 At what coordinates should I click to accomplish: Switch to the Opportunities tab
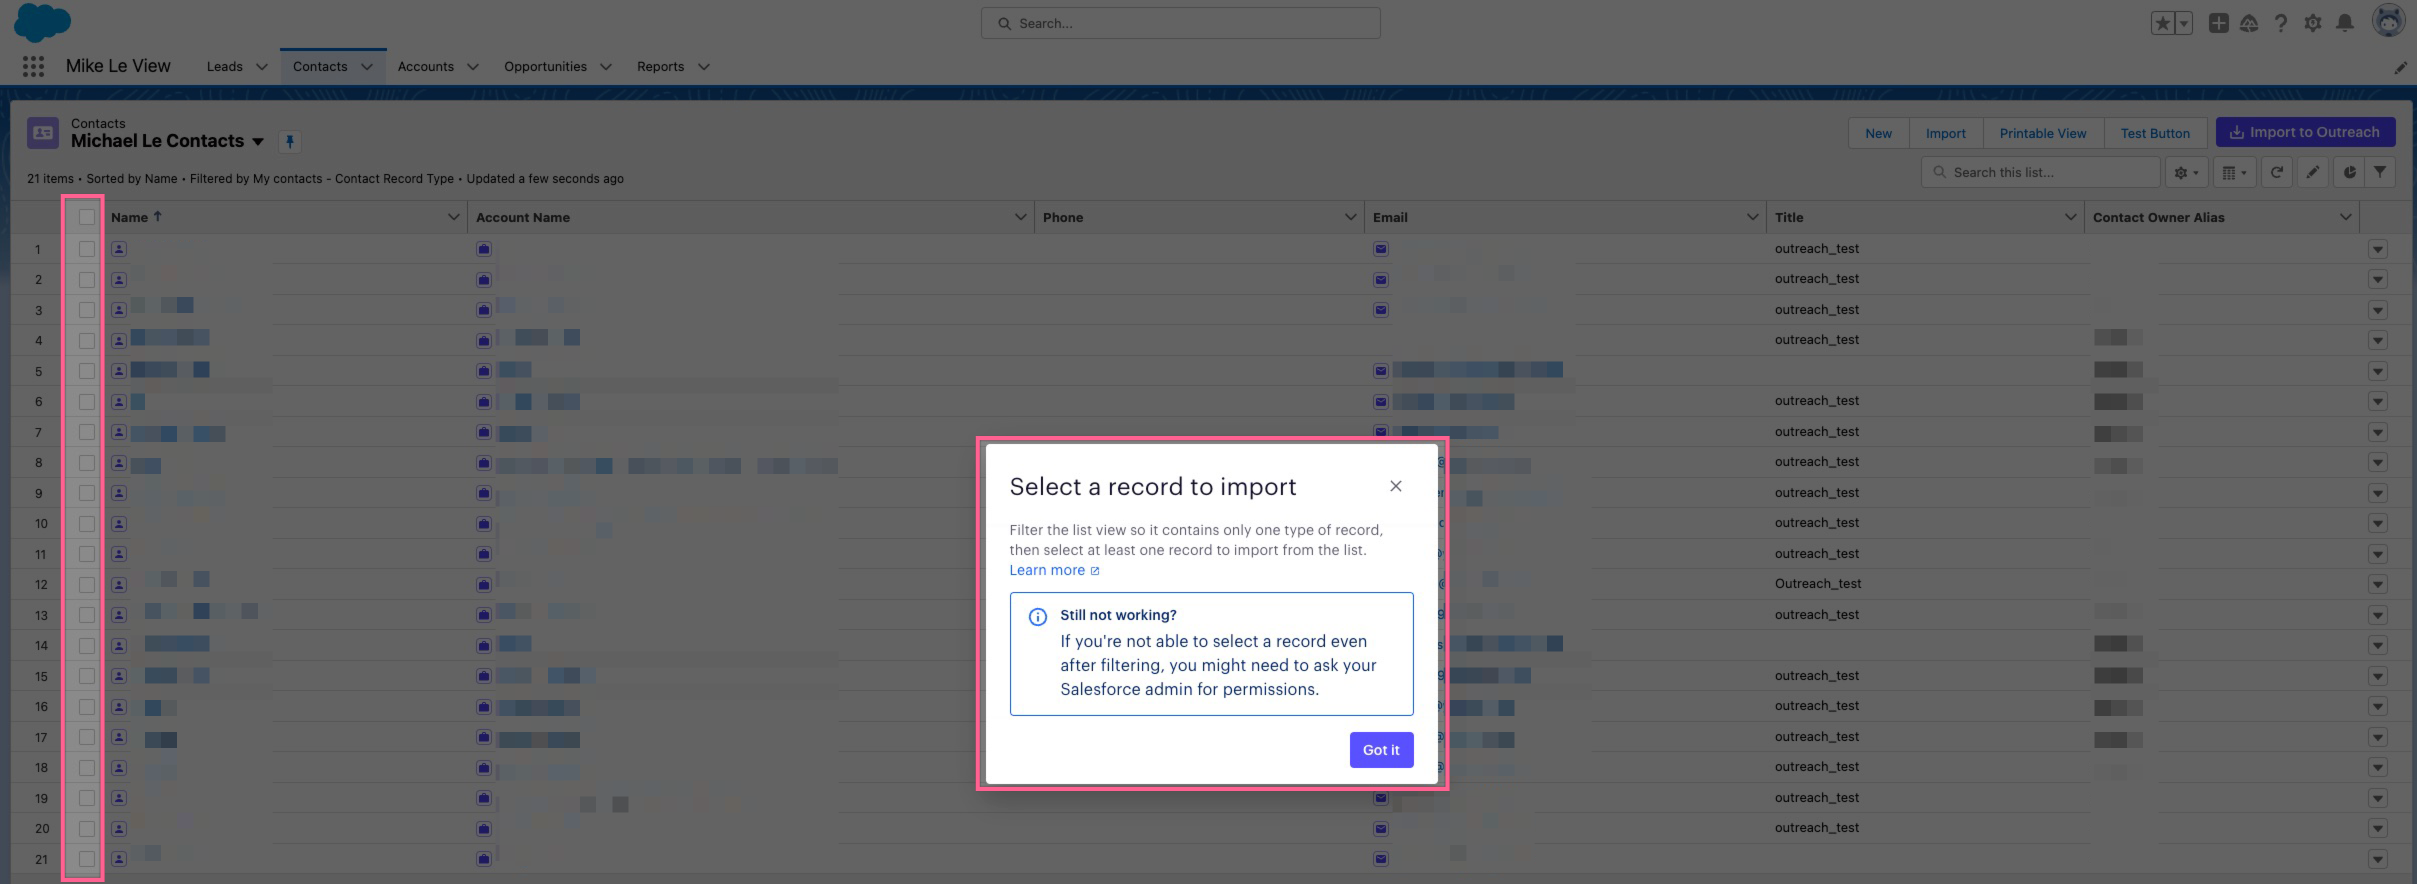(x=545, y=67)
